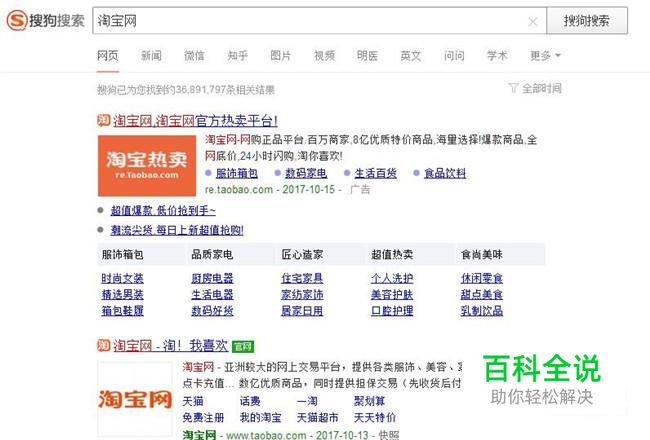Open the 时尚女装 link
The image size is (650, 440).
[123, 278]
